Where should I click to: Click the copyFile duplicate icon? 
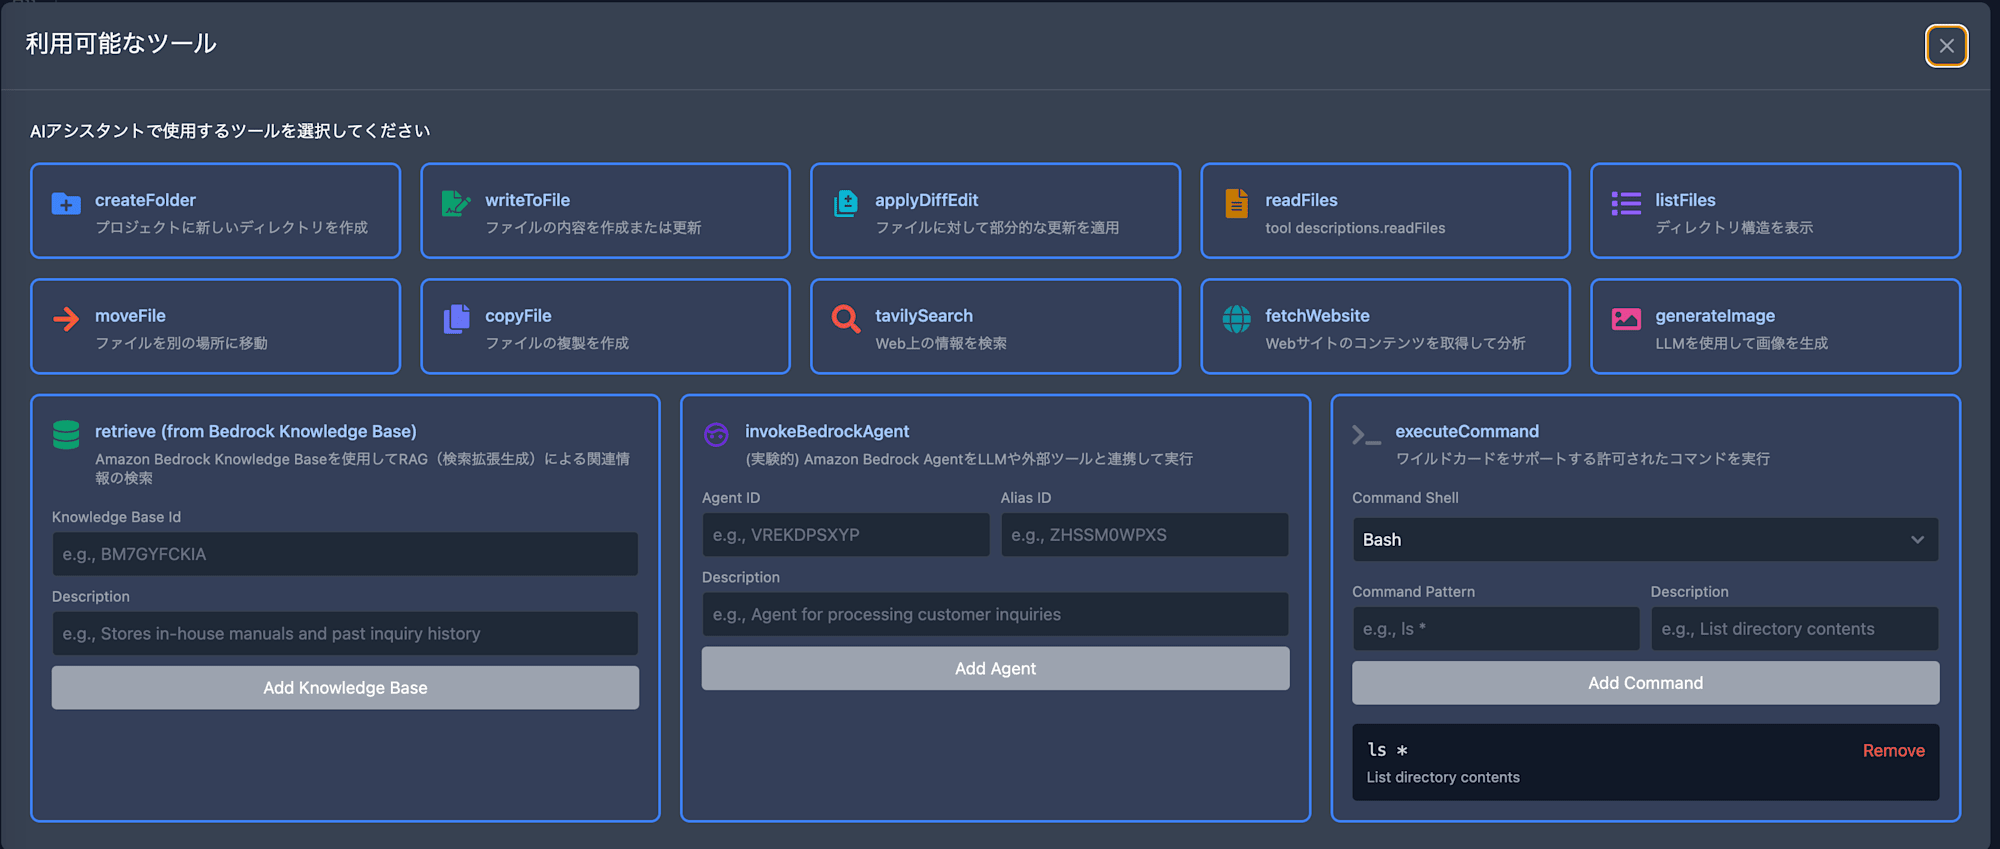(x=456, y=319)
